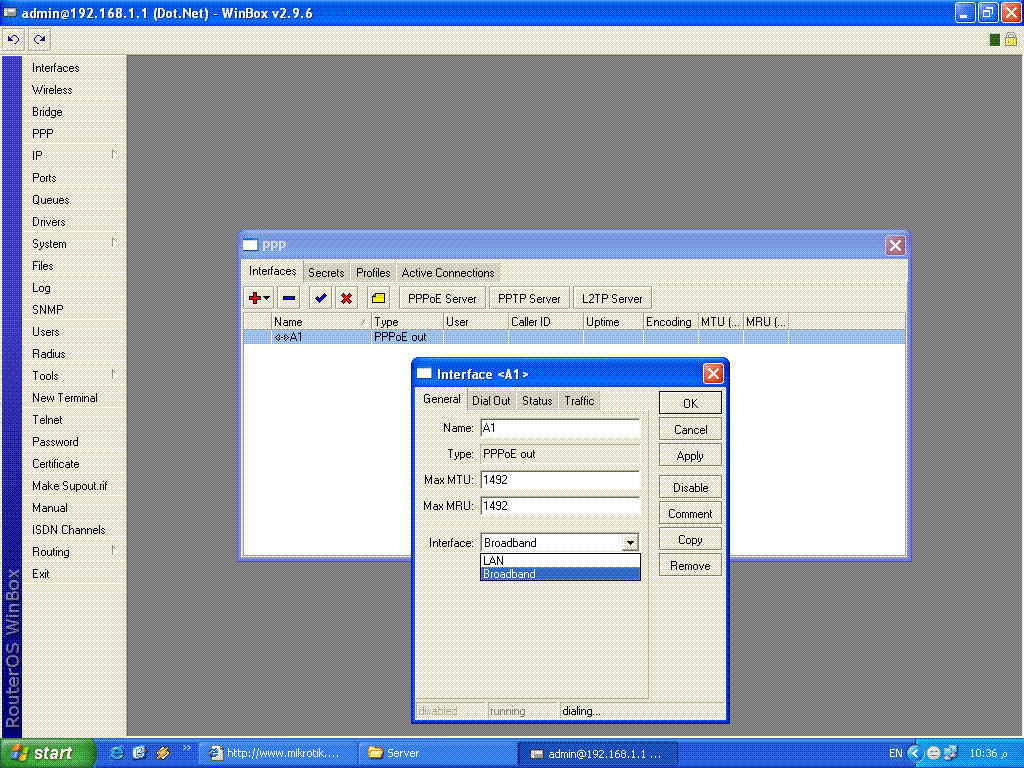Click the Undo icon in WinBox toolbar

pyautogui.click(x=14, y=40)
